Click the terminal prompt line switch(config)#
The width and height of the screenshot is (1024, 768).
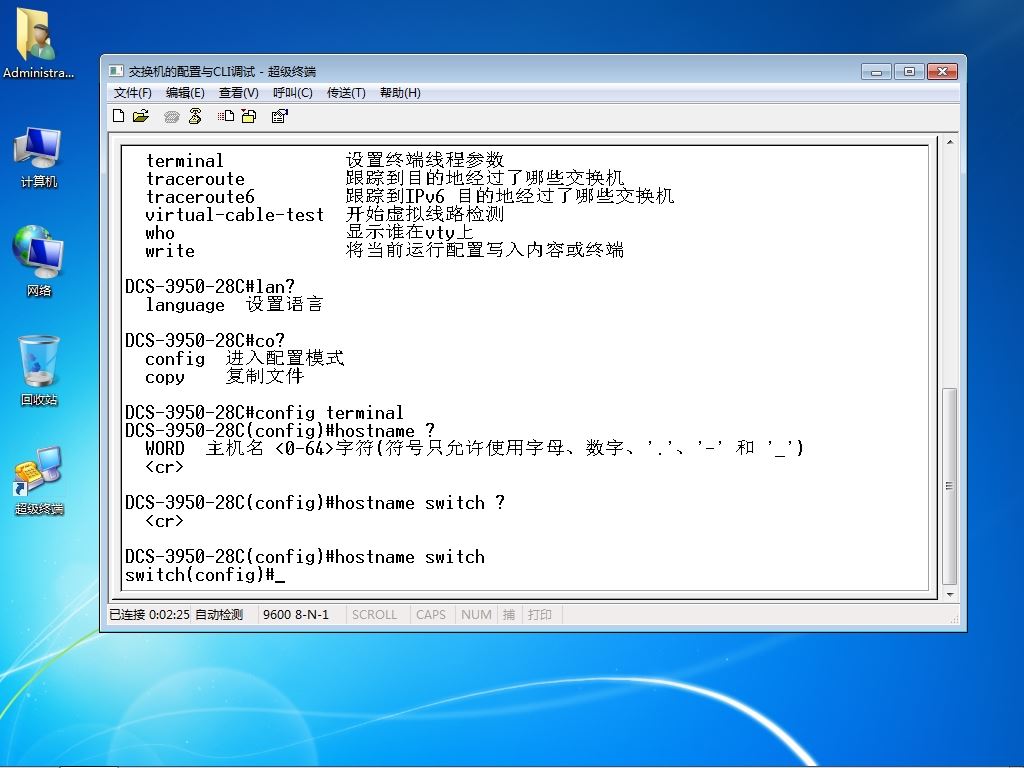point(205,575)
